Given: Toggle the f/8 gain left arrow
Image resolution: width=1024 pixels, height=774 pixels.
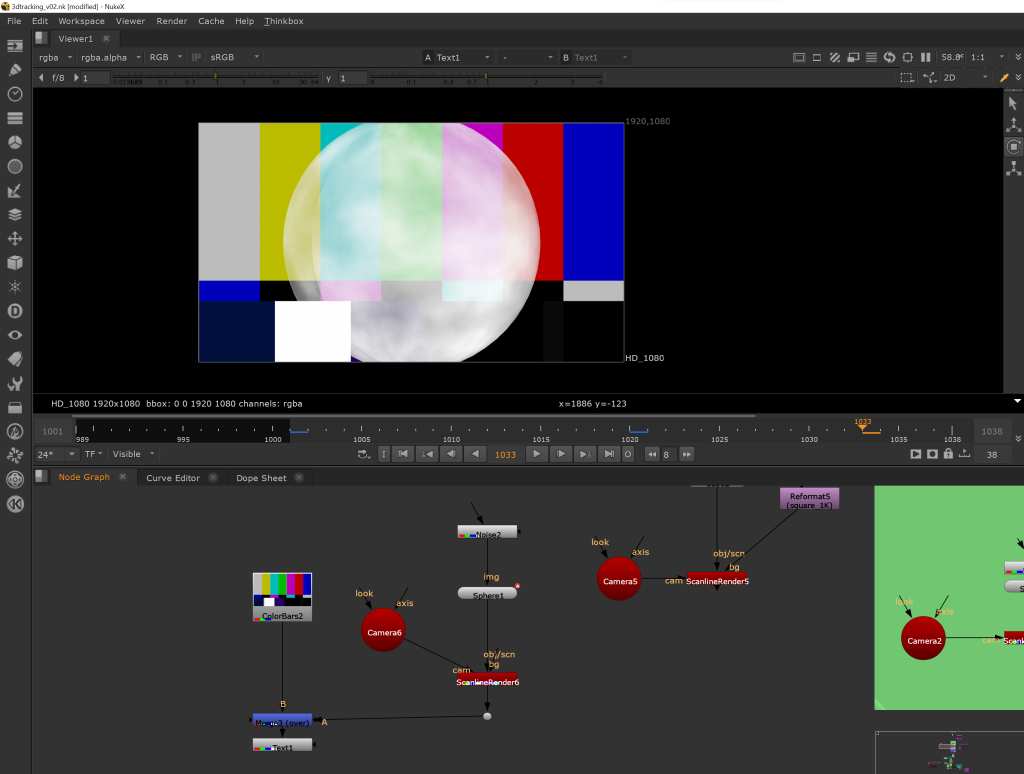Looking at the screenshot, I should pyautogui.click(x=41, y=78).
